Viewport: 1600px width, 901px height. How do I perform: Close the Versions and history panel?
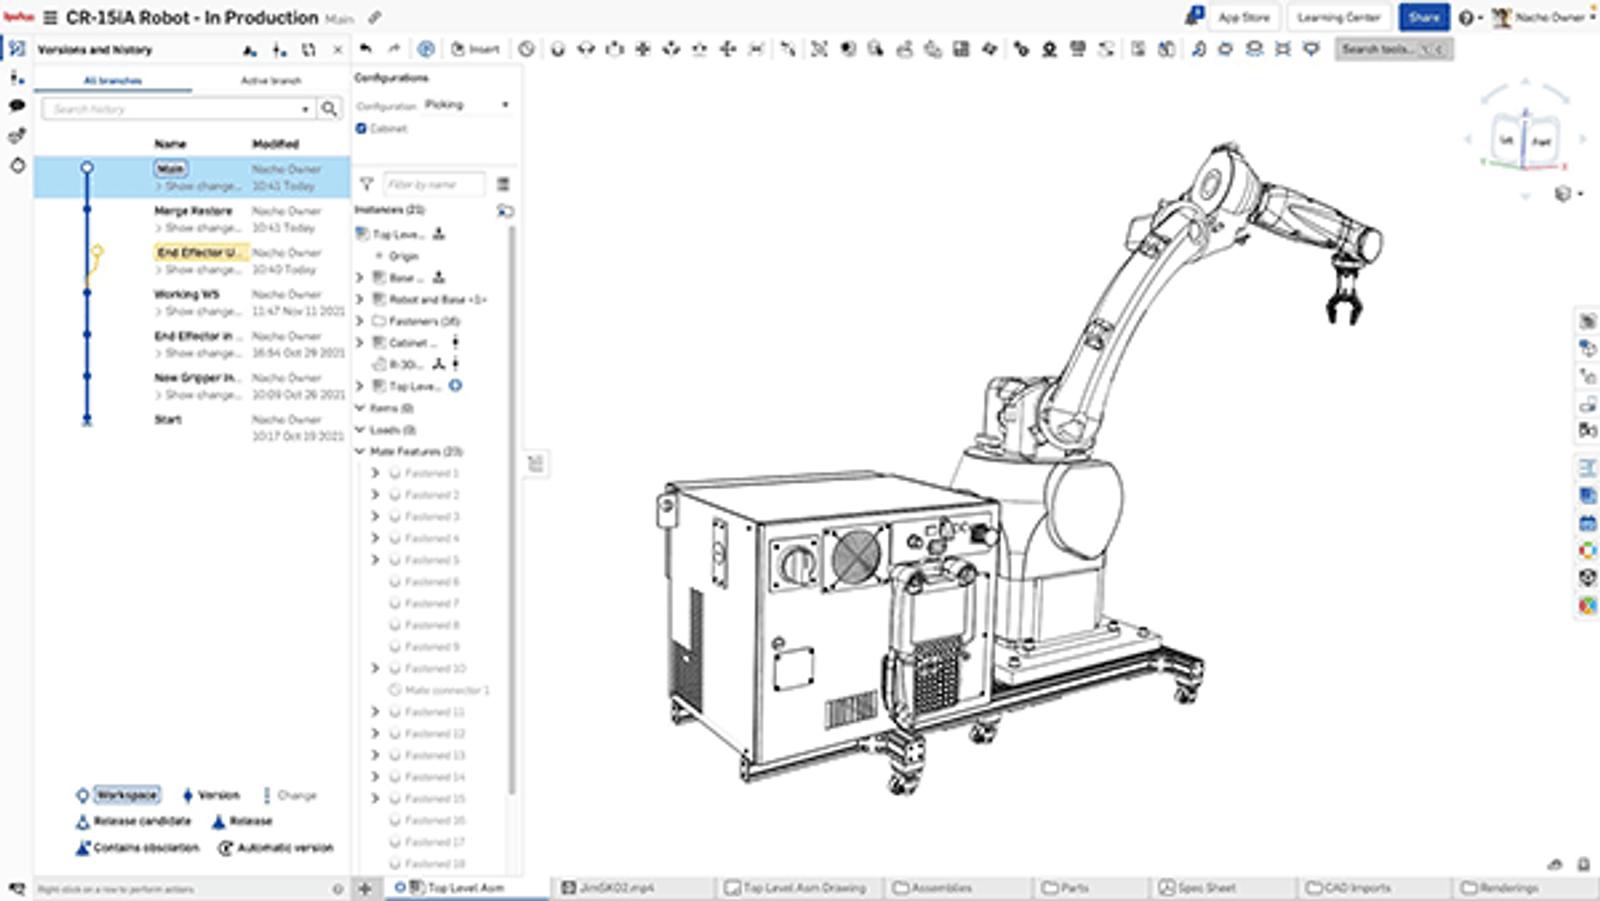pyautogui.click(x=338, y=49)
